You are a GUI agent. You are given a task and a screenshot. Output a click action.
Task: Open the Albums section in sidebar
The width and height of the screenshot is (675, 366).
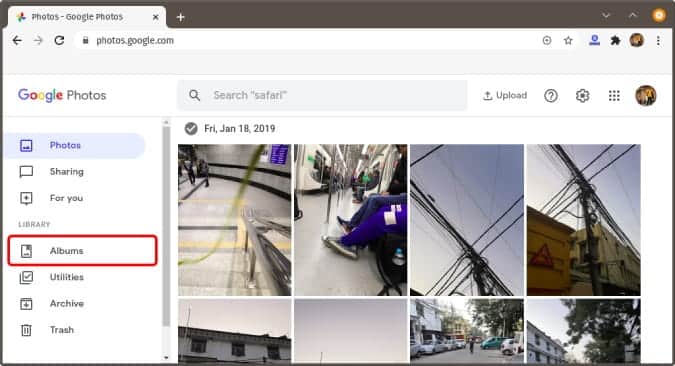[x=82, y=250]
